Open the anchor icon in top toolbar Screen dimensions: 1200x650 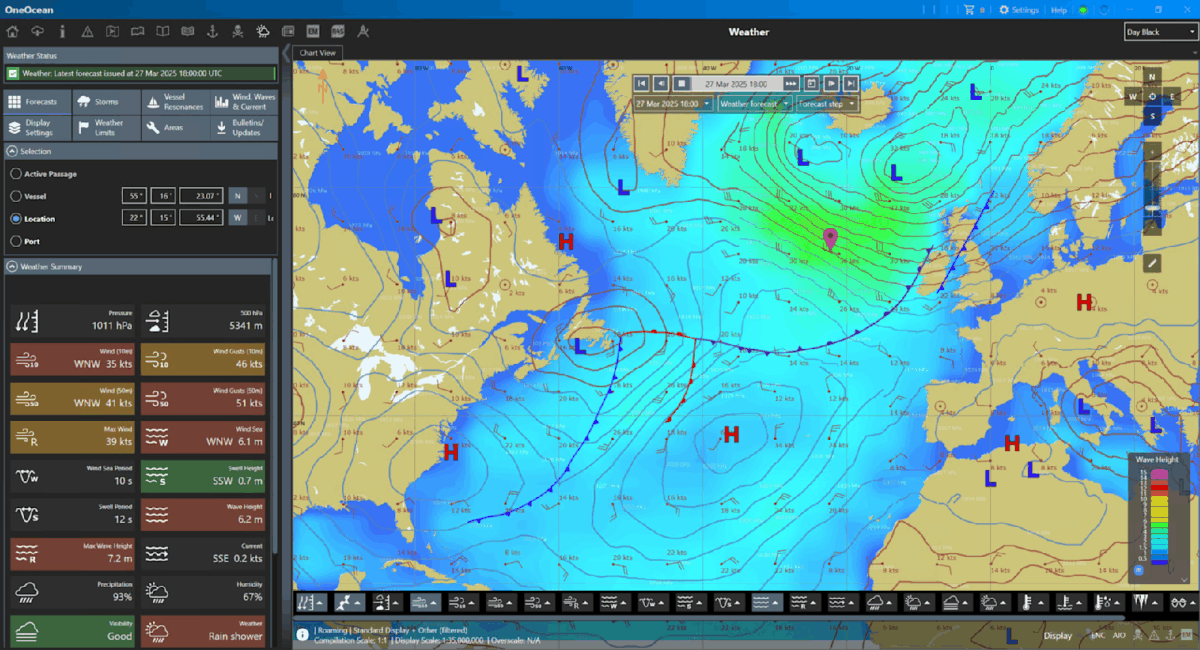[x=211, y=32]
